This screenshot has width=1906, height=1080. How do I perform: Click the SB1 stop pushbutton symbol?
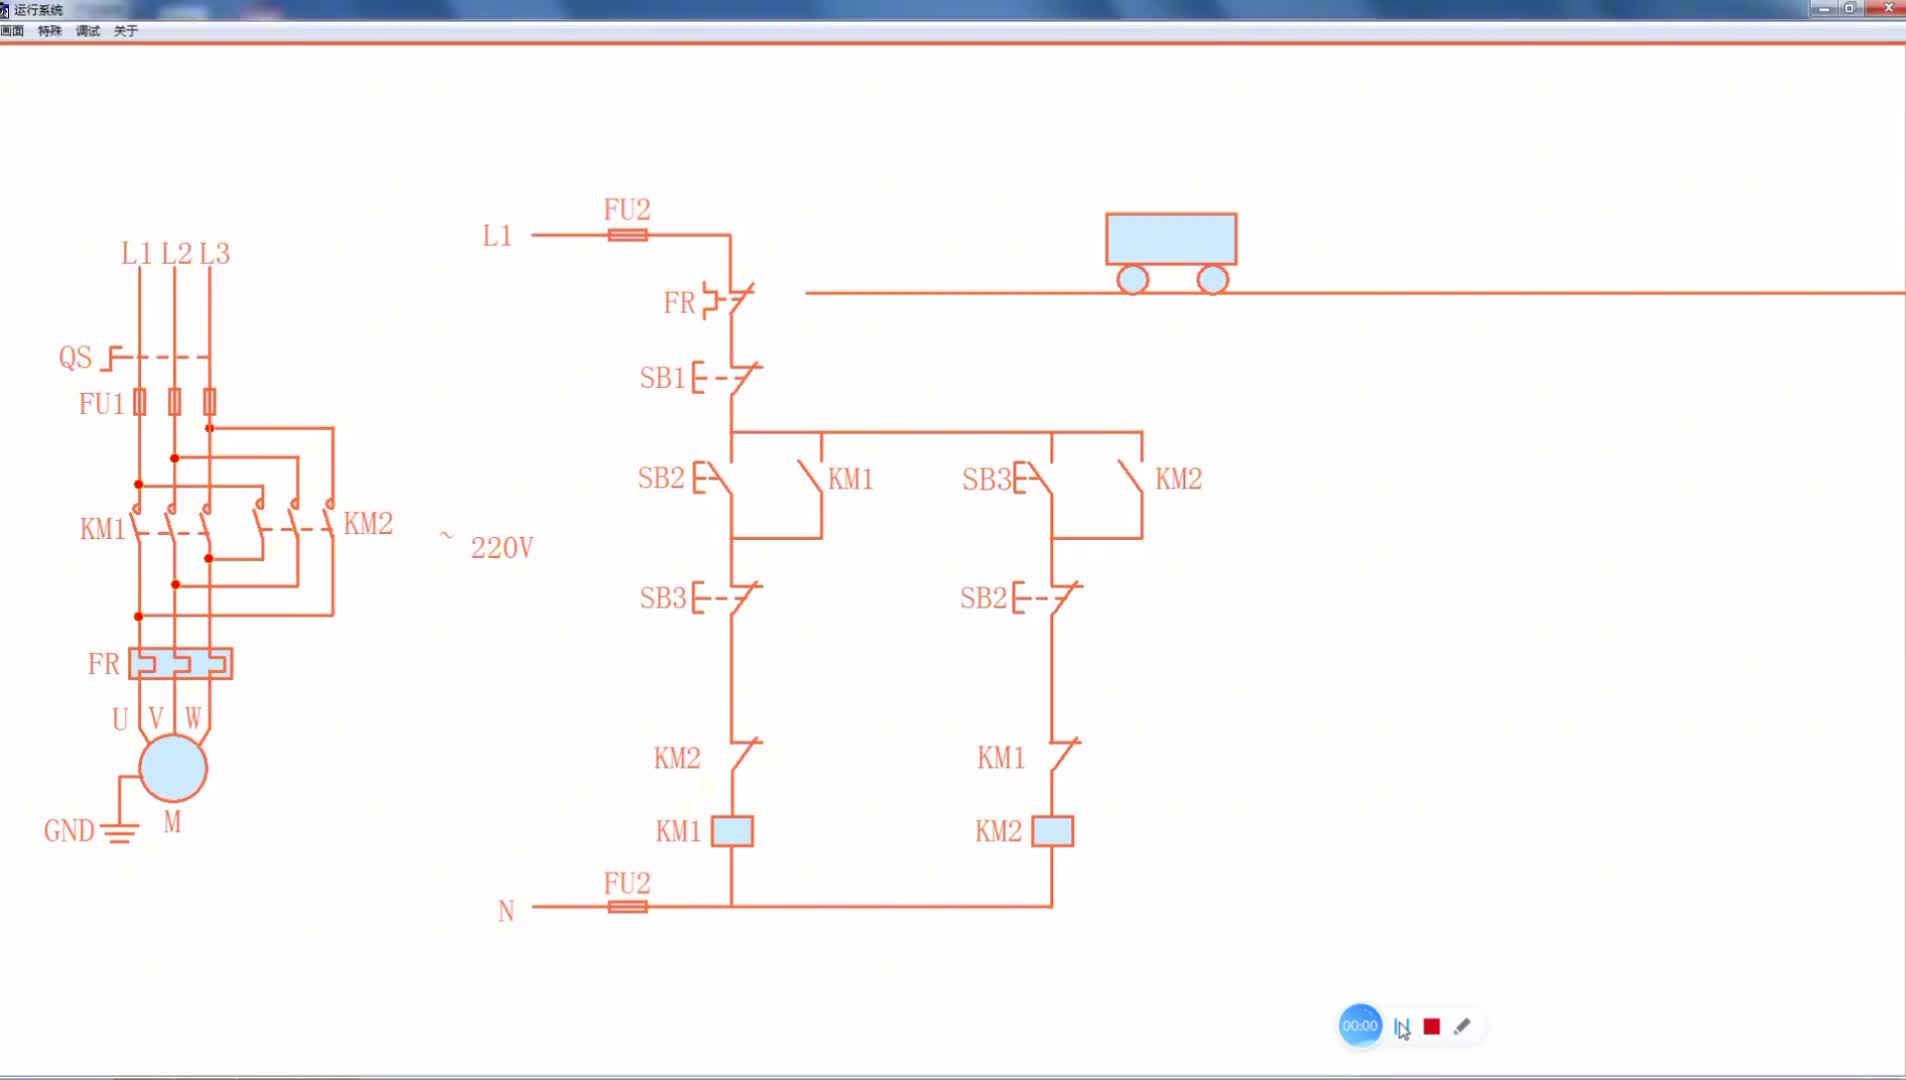pos(727,378)
